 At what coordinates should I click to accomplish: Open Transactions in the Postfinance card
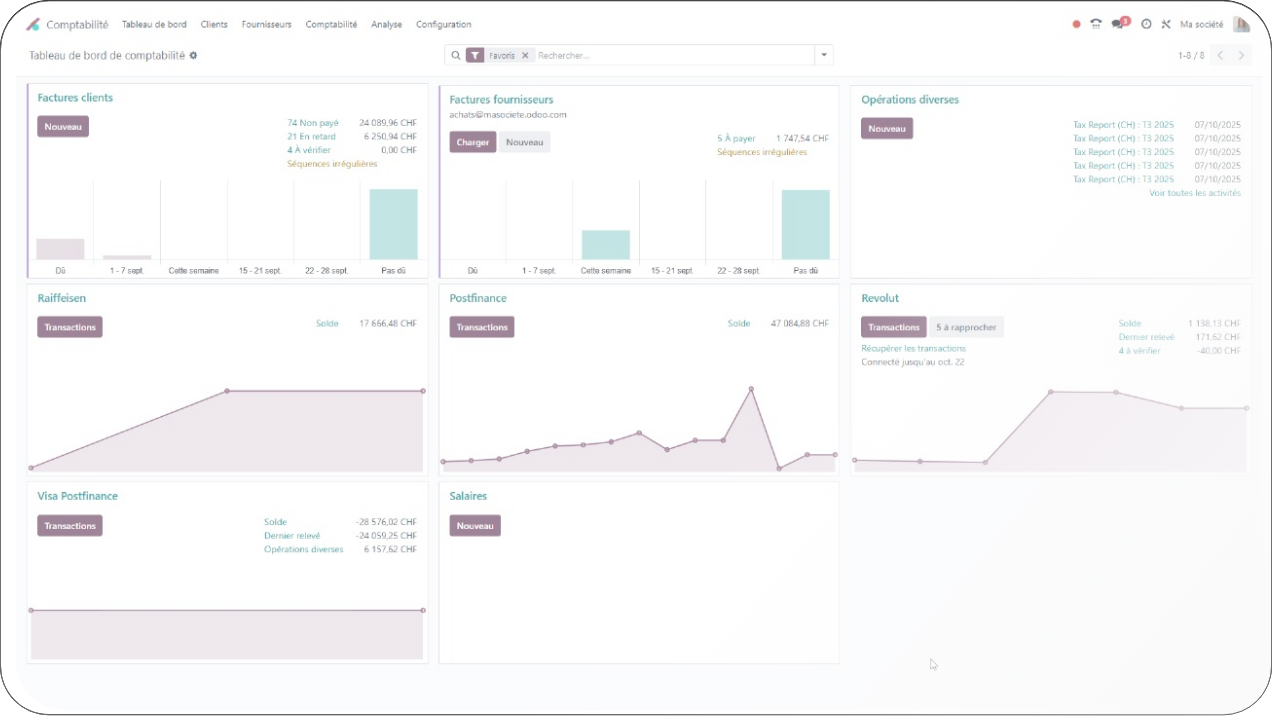[482, 327]
